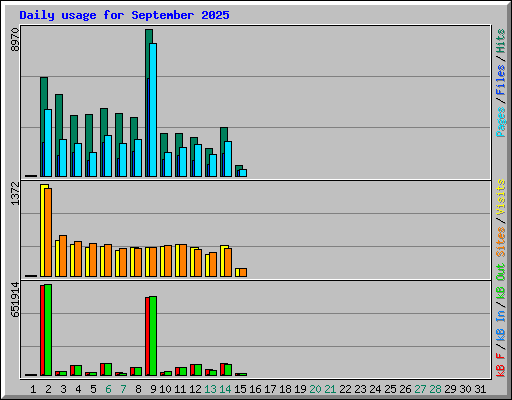Click the cyan 'Pages' legend label
The image size is (512, 400).
(500, 122)
